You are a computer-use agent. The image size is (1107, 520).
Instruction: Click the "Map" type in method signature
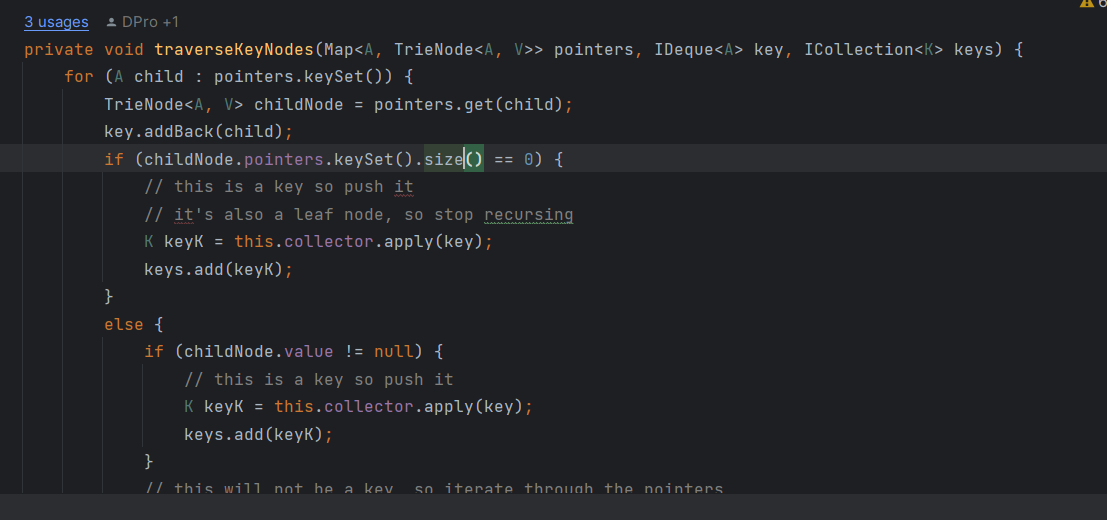339,49
